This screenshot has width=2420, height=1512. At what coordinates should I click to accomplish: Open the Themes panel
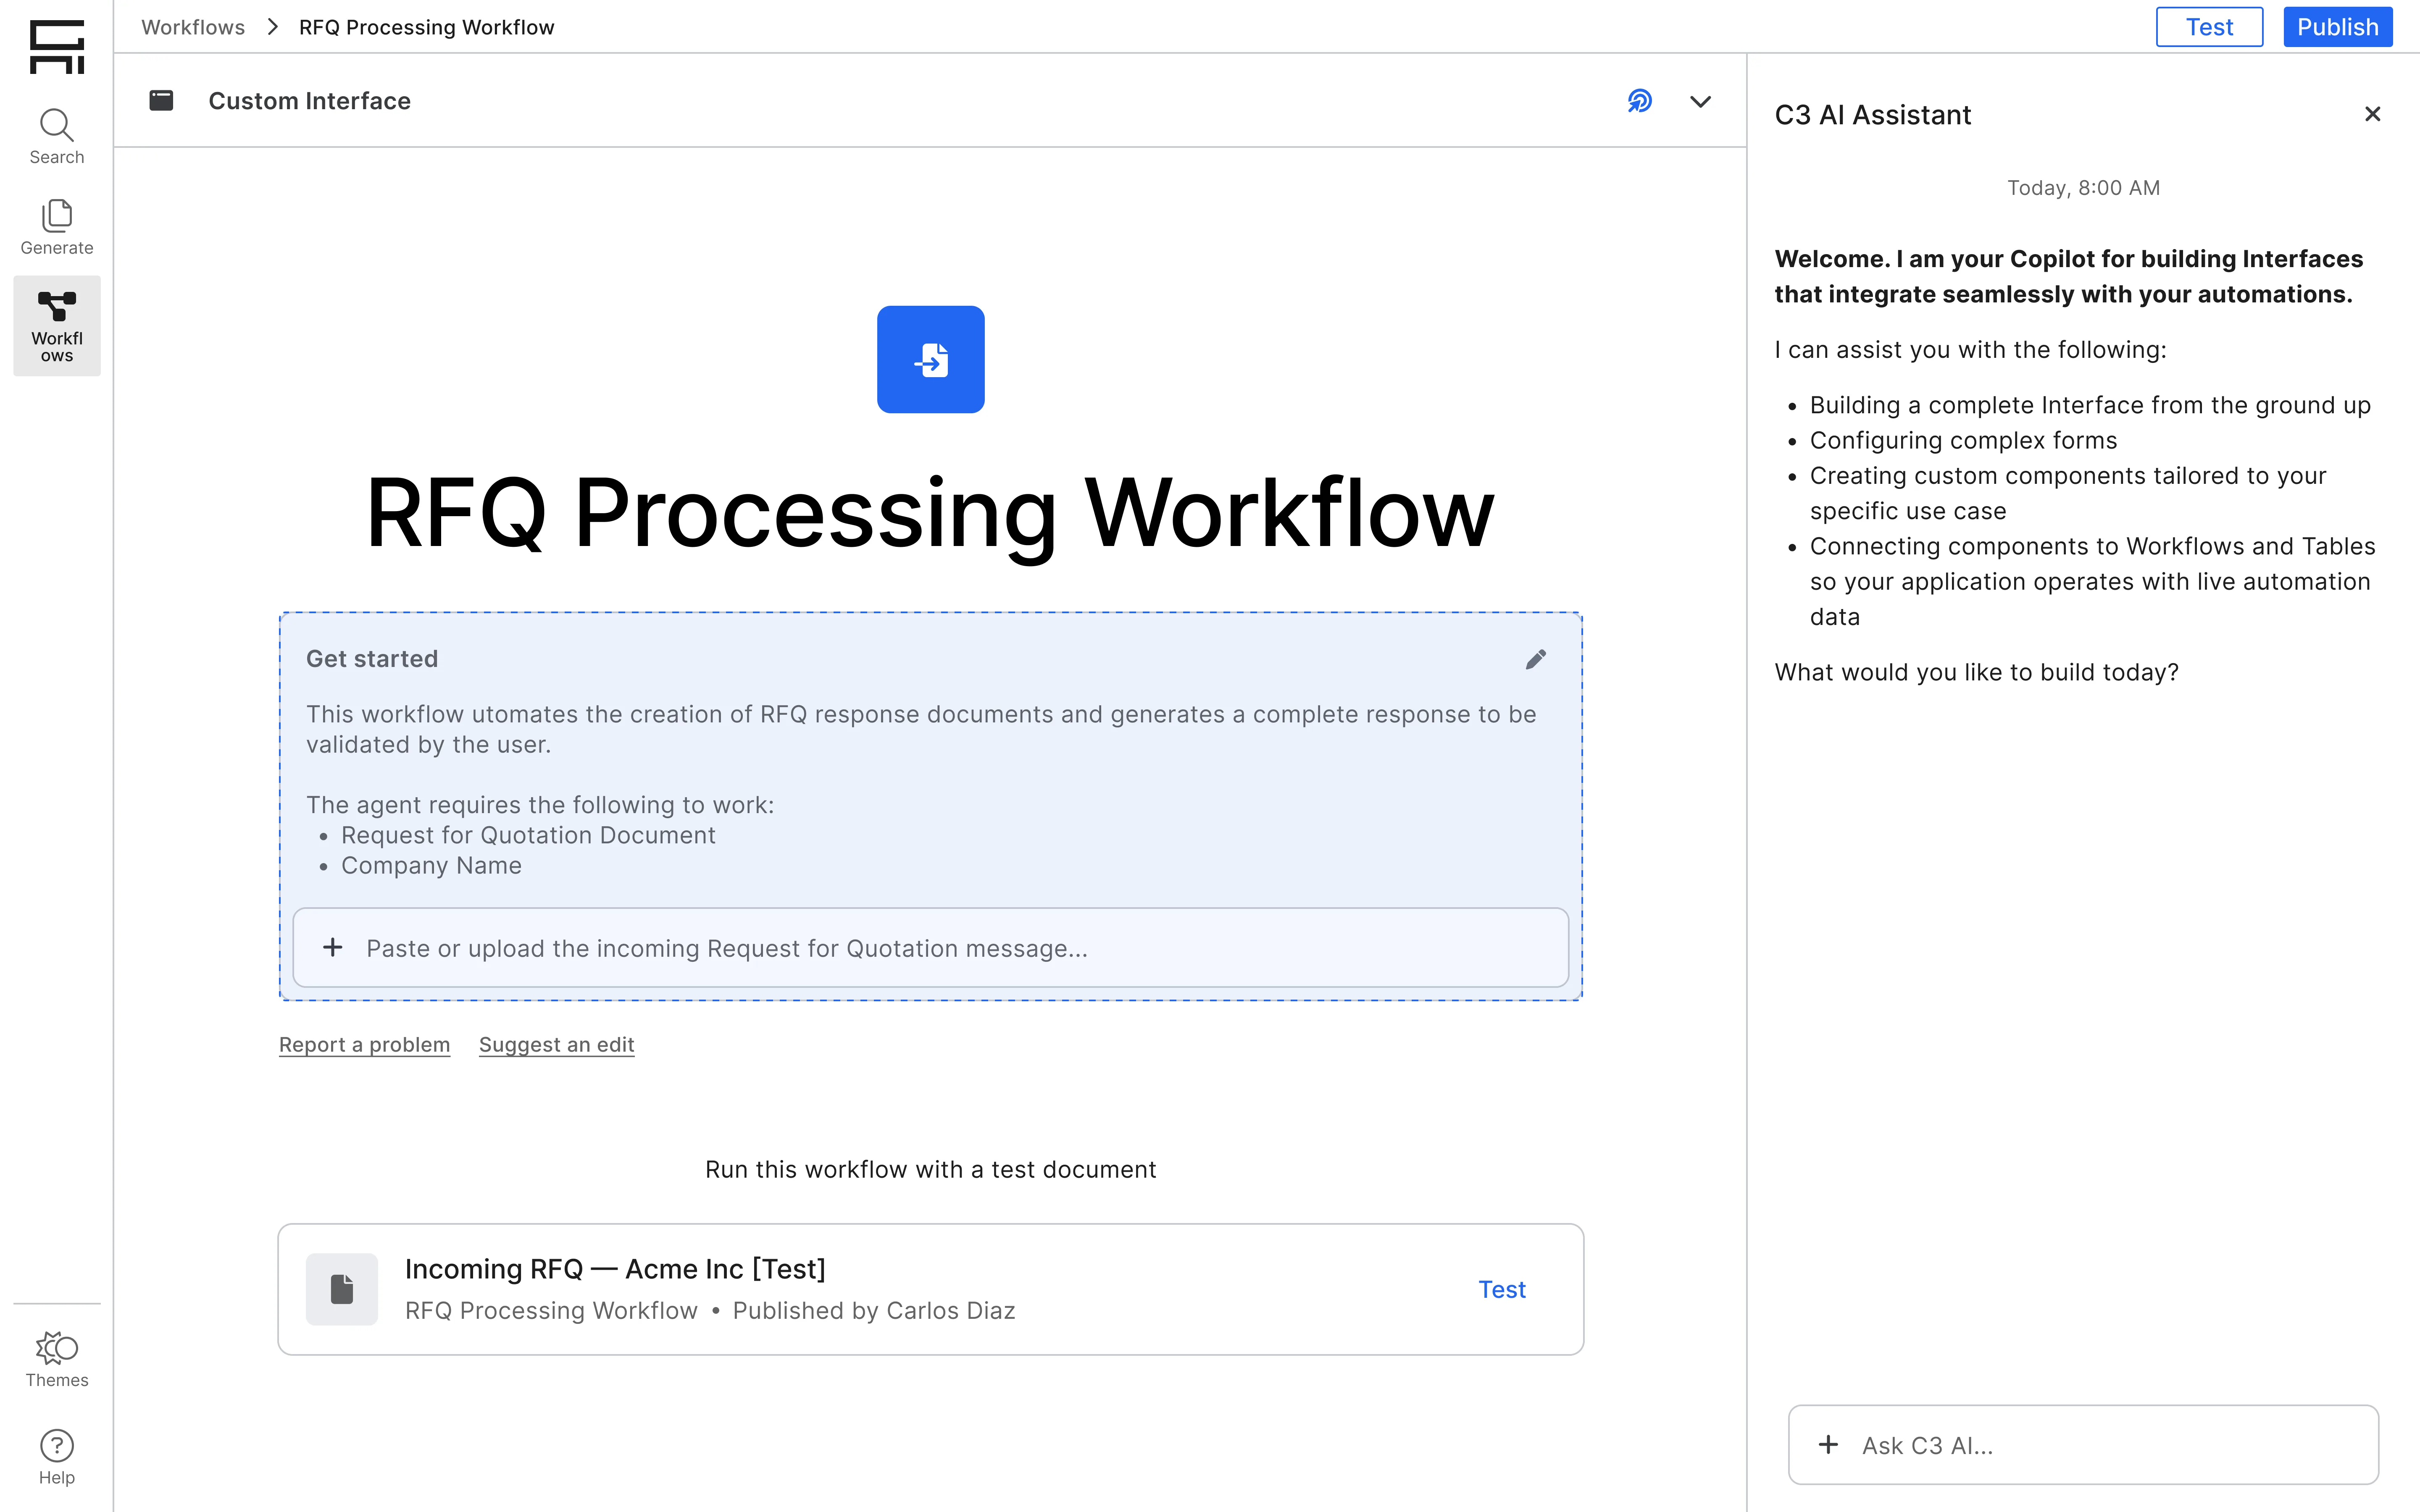pyautogui.click(x=57, y=1360)
